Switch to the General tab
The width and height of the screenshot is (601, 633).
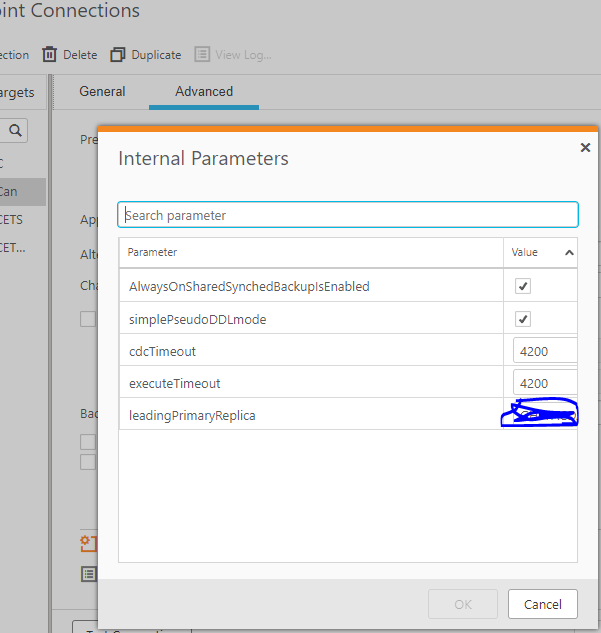[x=102, y=92]
